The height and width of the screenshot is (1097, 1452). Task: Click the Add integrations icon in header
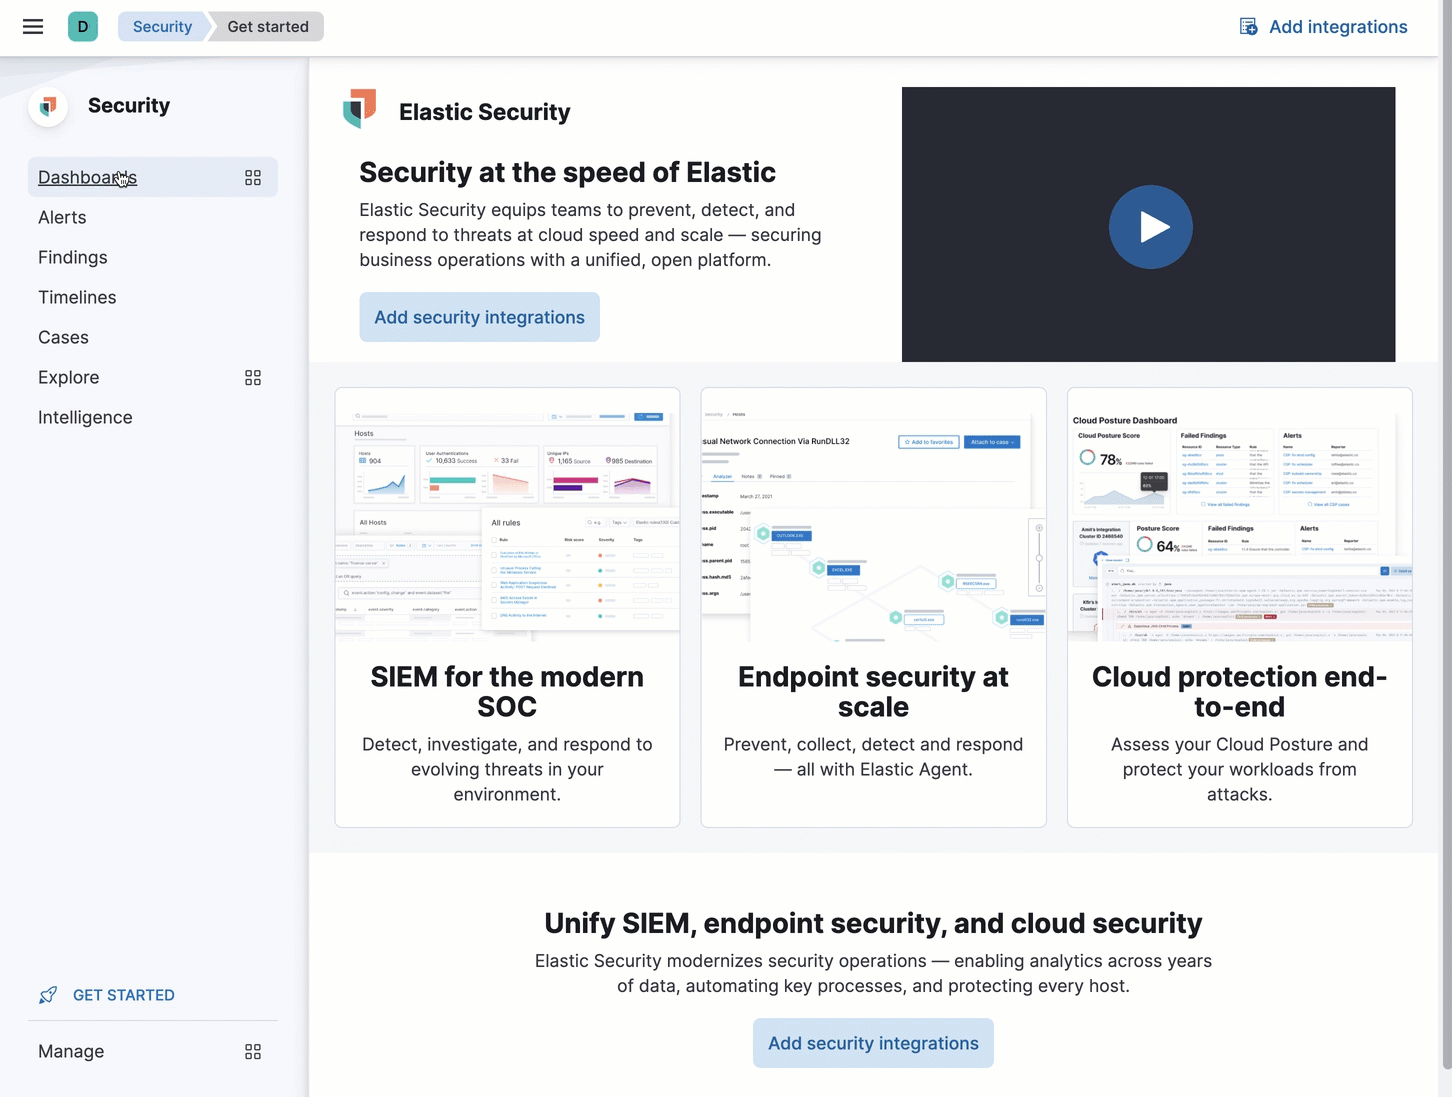click(1249, 27)
